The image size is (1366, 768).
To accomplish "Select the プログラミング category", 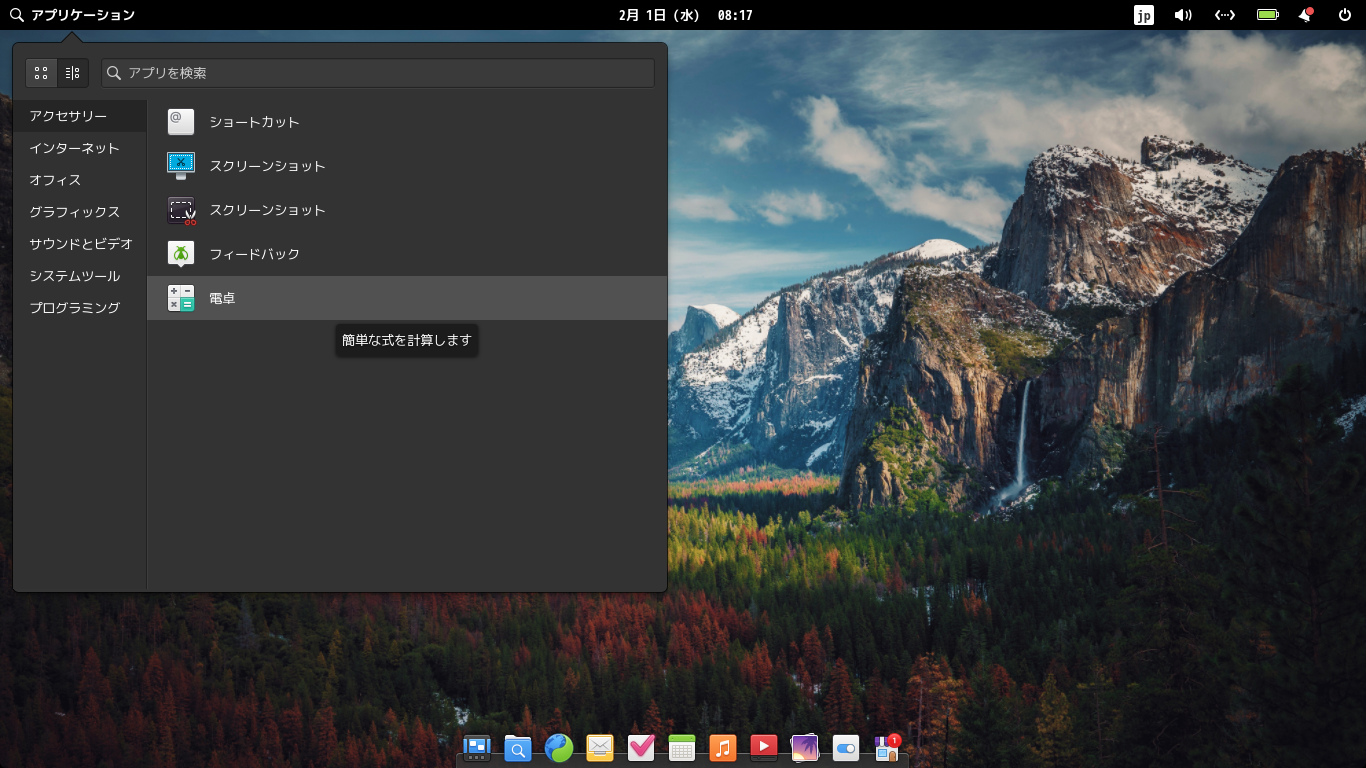I will (x=80, y=308).
